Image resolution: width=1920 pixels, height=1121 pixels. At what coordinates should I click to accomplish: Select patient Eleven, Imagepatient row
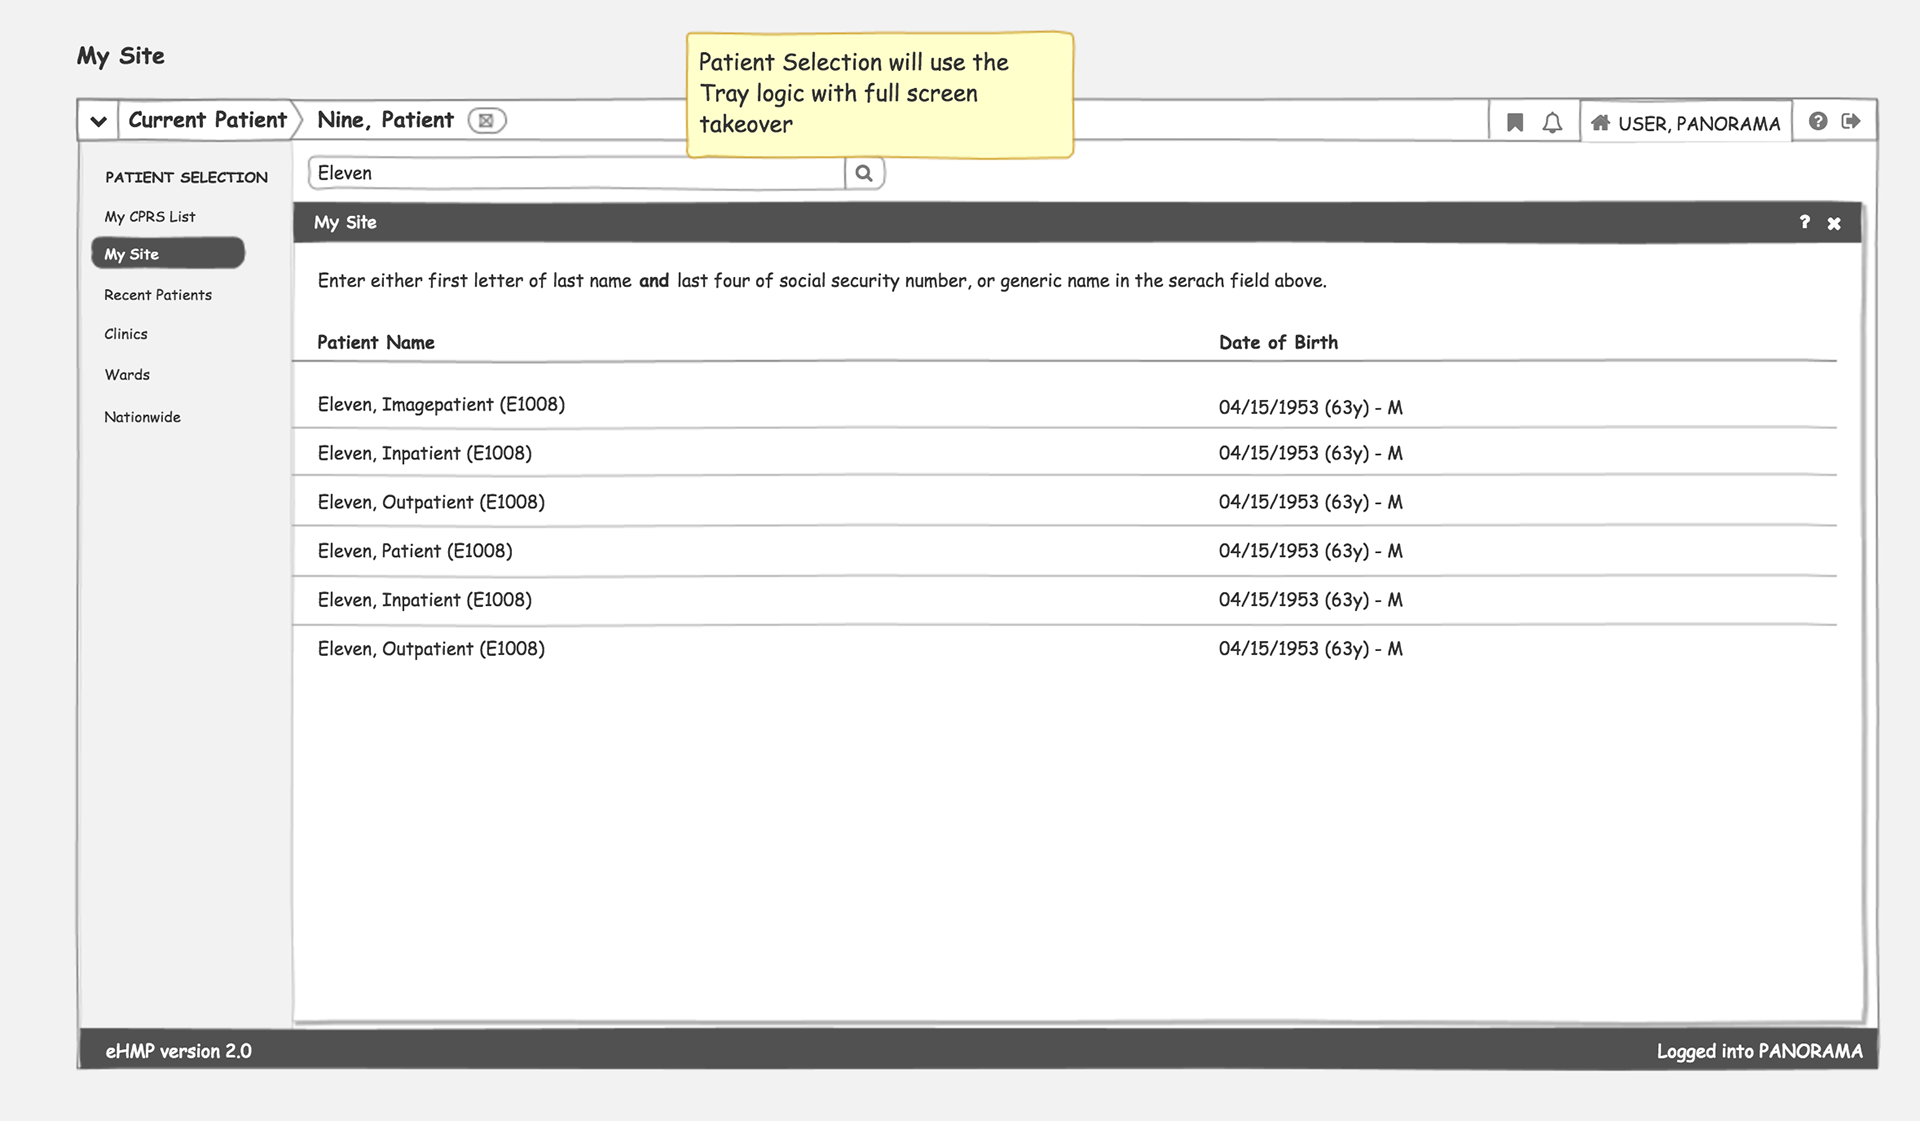click(441, 405)
